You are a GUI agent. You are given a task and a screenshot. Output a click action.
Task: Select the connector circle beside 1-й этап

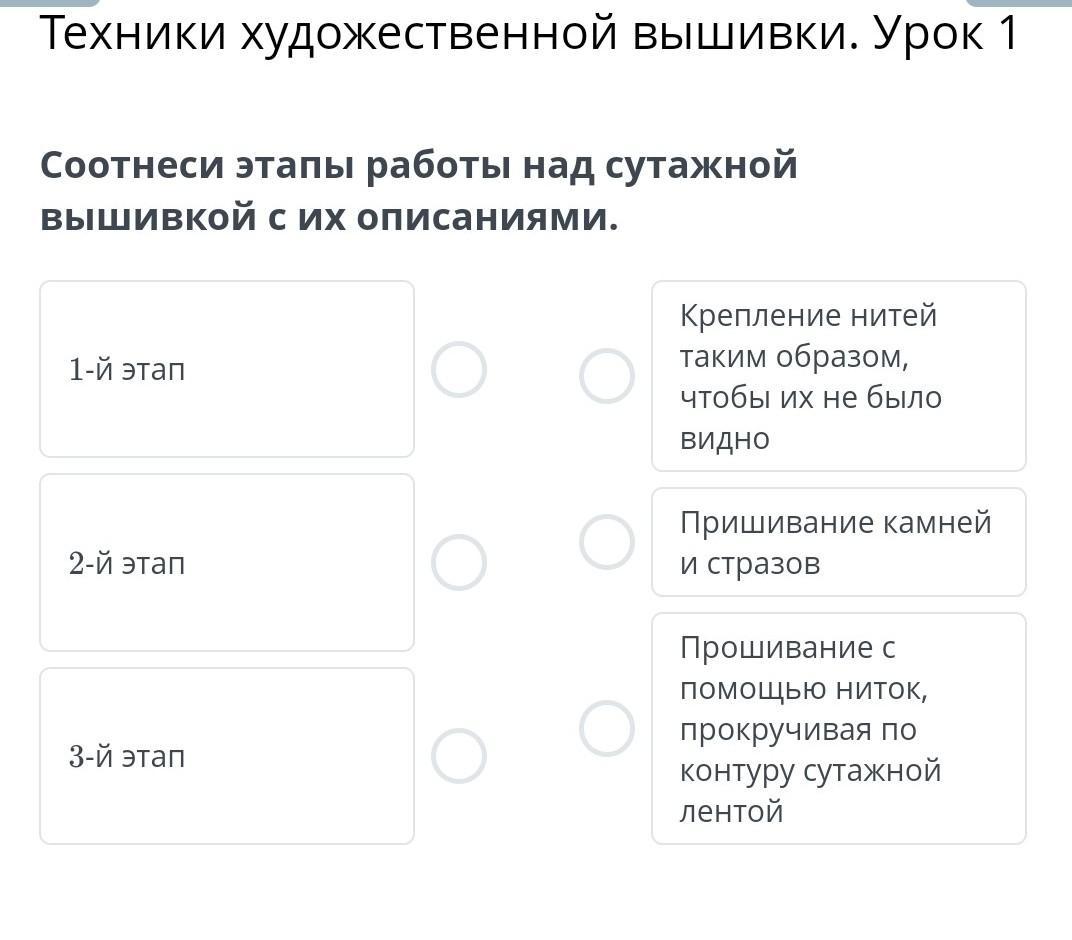pyautogui.click(x=459, y=370)
